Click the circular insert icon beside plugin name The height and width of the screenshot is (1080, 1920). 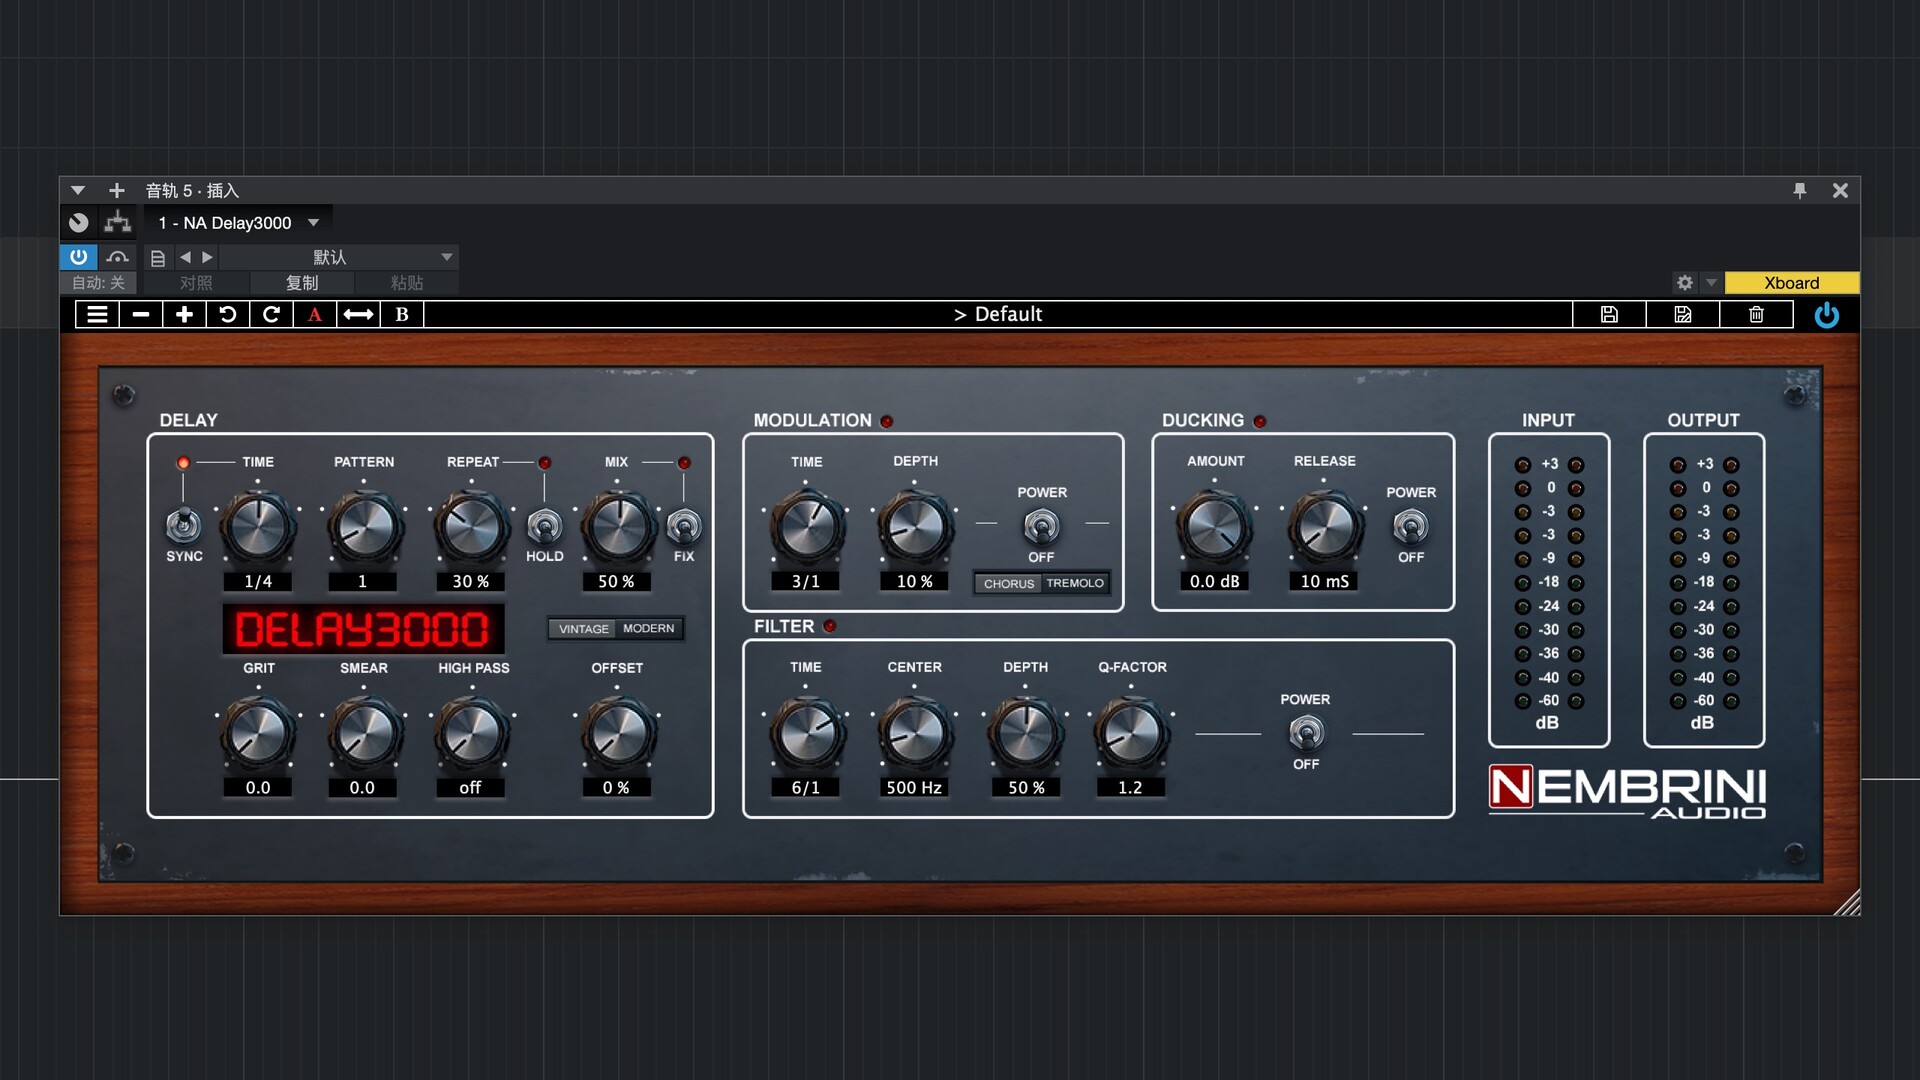[78, 222]
